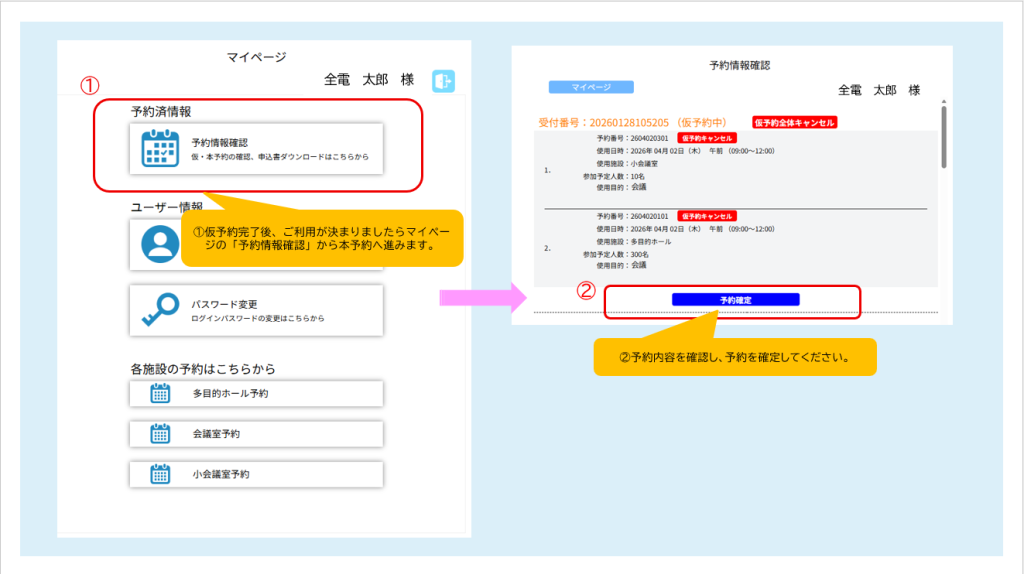Click the logout icon beside the user name
This screenshot has width=1024, height=574.
[443, 81]
